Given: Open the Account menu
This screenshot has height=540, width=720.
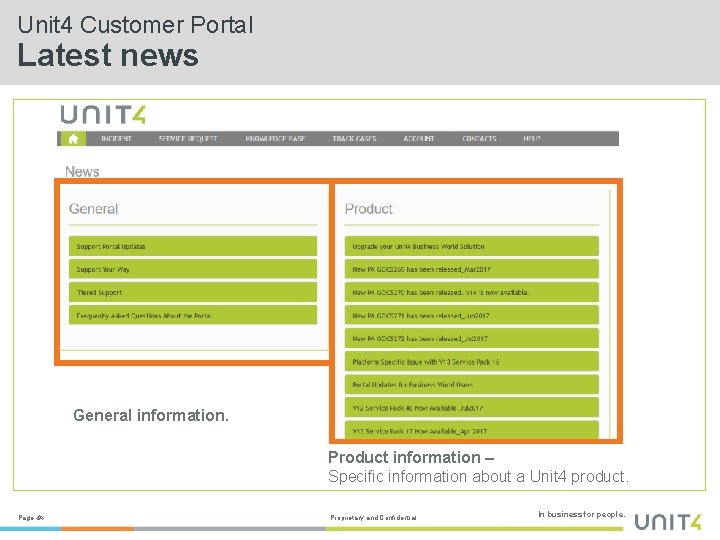Looking at the screenshot, I should [x=419, y=139].
